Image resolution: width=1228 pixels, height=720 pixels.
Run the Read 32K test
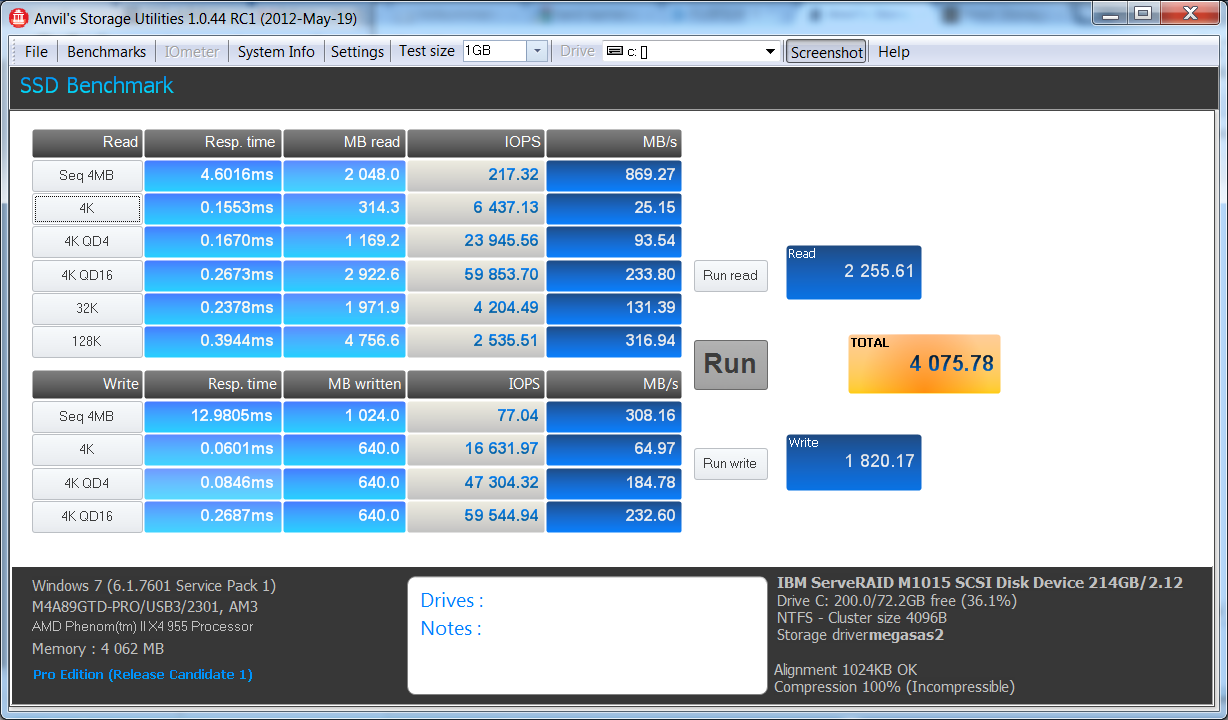[x=86, y=309]
